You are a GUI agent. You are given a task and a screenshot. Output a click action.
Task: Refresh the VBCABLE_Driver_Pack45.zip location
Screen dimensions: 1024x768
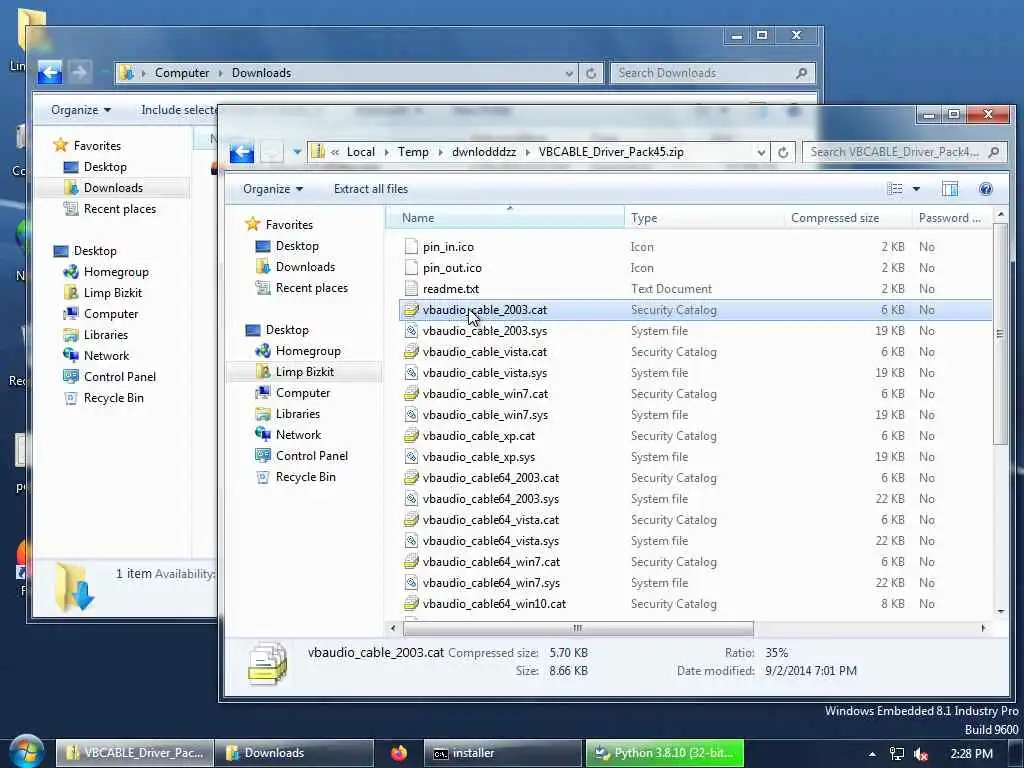point(783,152)
